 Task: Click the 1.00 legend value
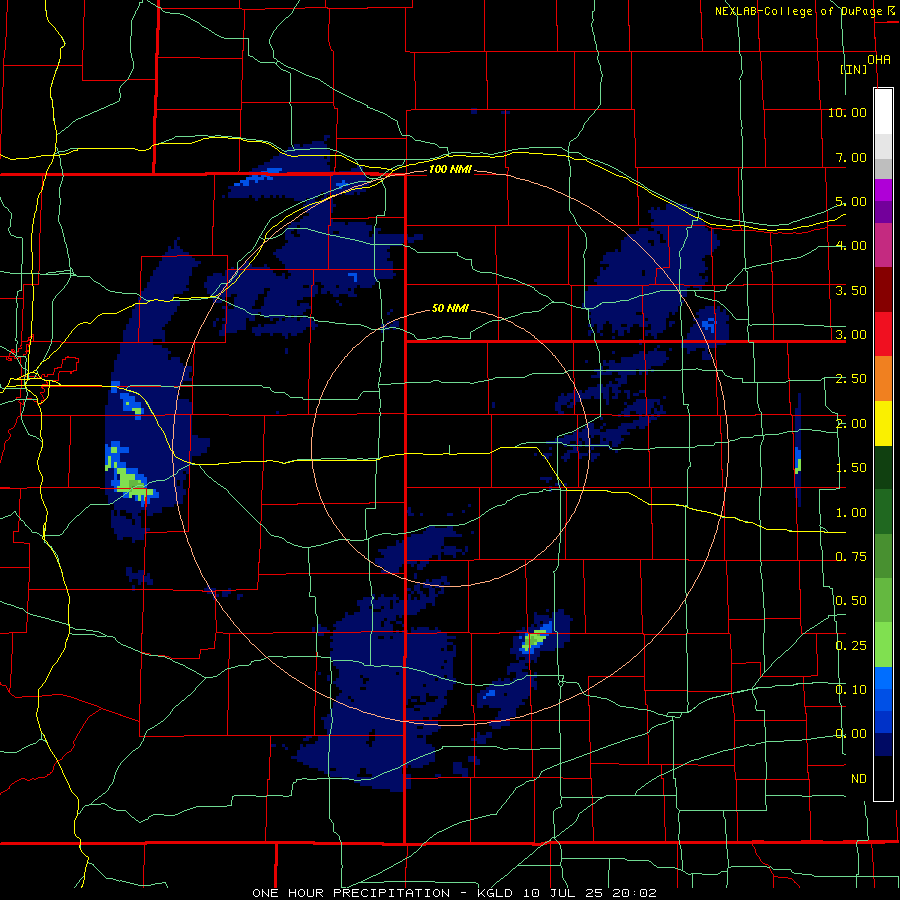tap(851, 513)
